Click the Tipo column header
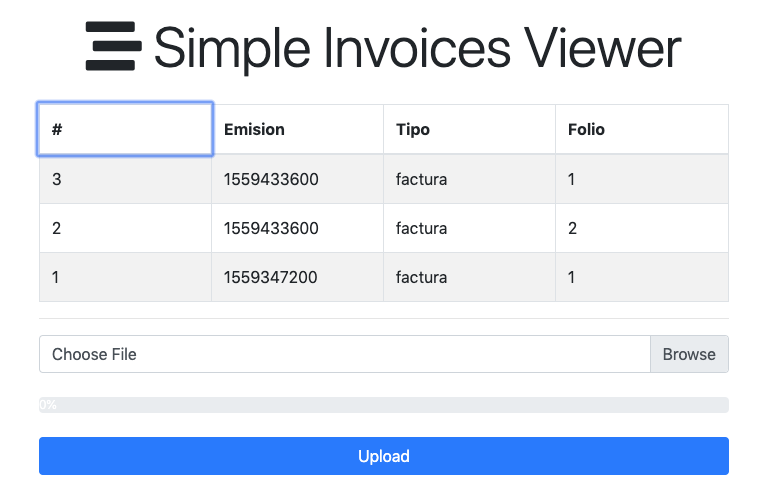Image resolution: width=765 pixels, height=502 pixels. (x=469, y=129)
